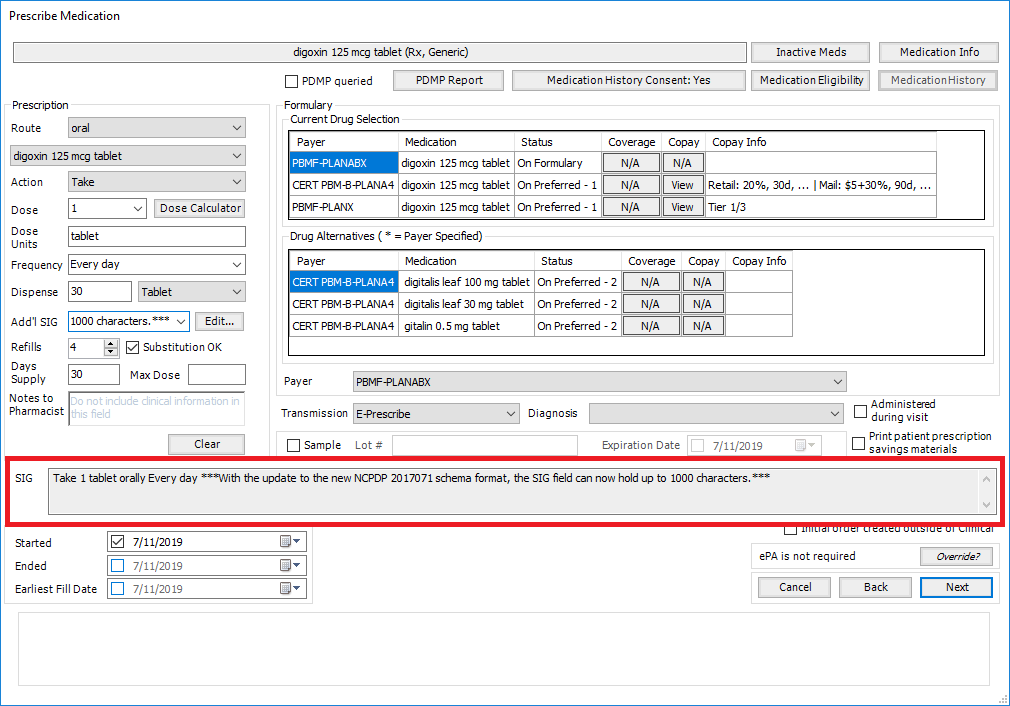1010x706 pixels.
Task: Open the Payer dropdown showing PBMF-PLANABX
Action: [x=599, y=382]
